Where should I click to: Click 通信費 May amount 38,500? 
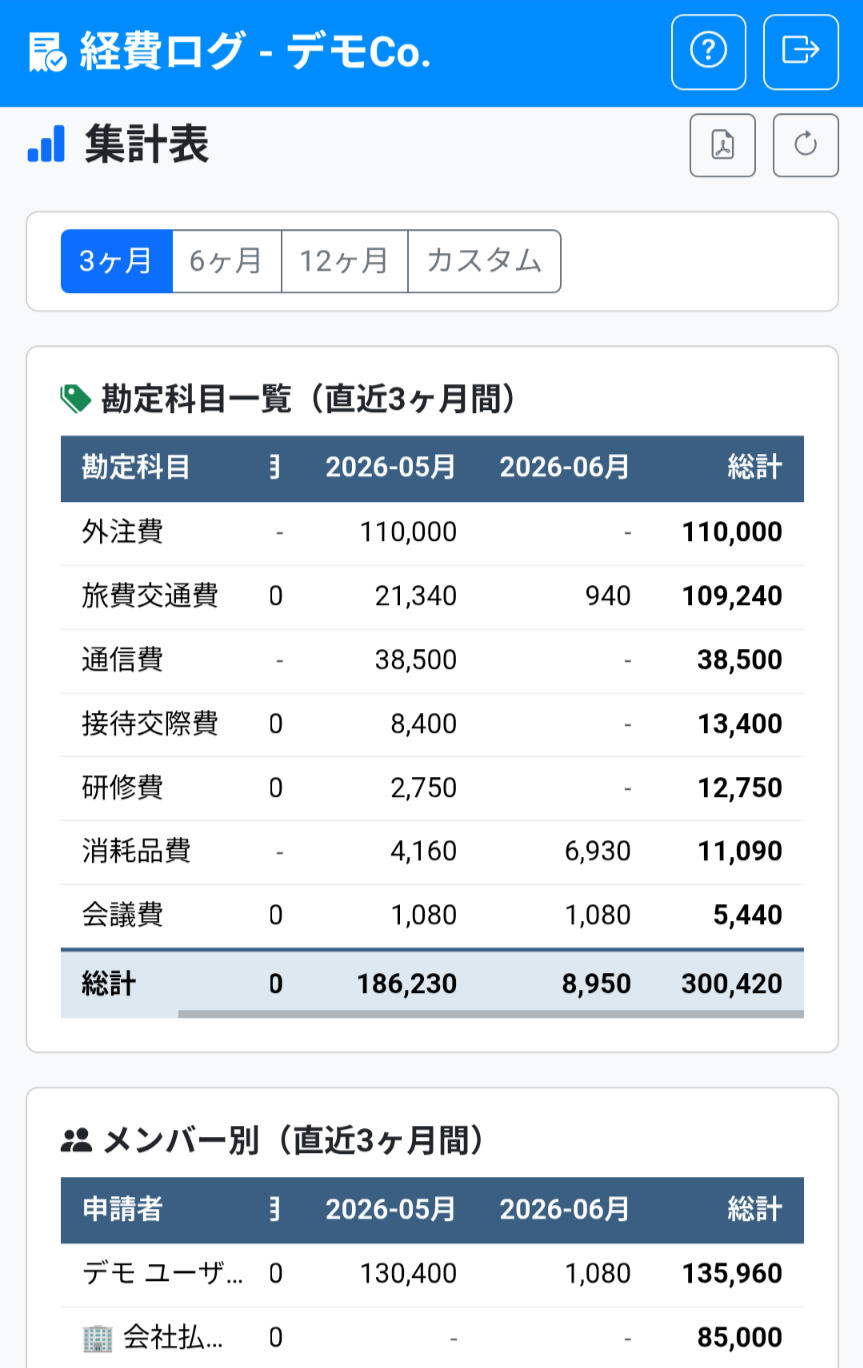(x=416, y=660)
